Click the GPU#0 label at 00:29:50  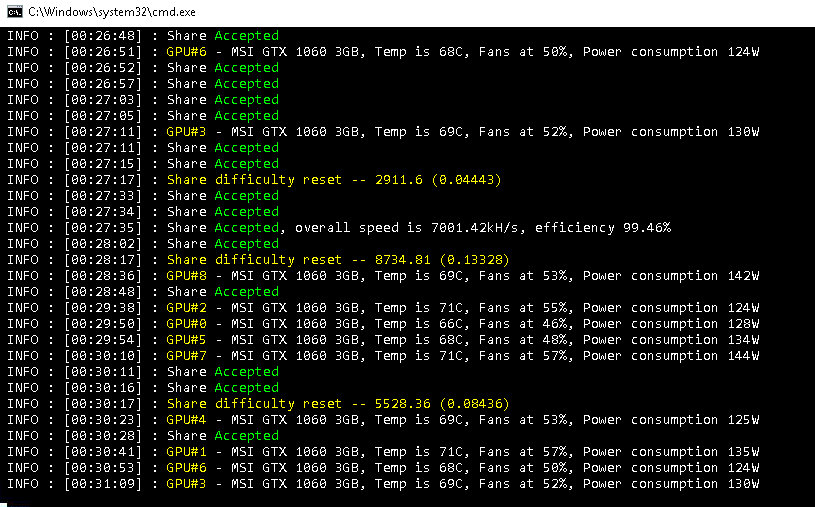tap(186, 324)
